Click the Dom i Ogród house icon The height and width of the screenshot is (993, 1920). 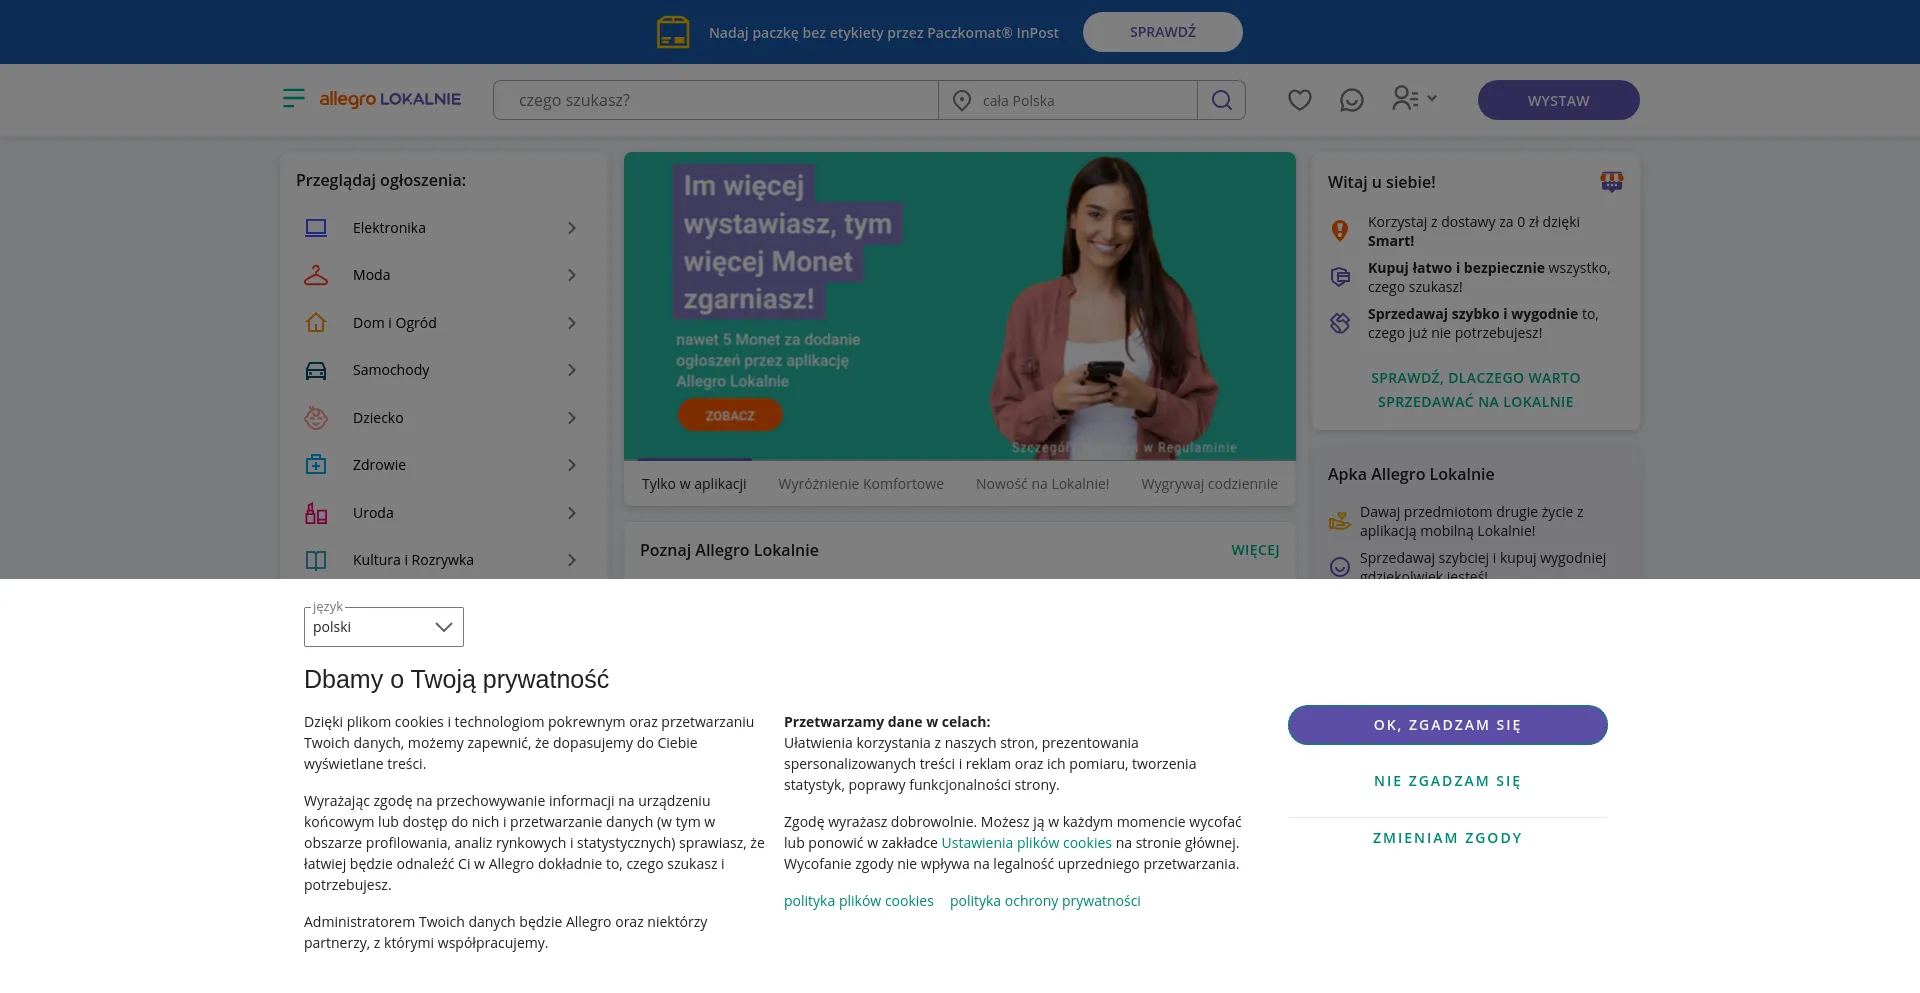click(316, 323)
